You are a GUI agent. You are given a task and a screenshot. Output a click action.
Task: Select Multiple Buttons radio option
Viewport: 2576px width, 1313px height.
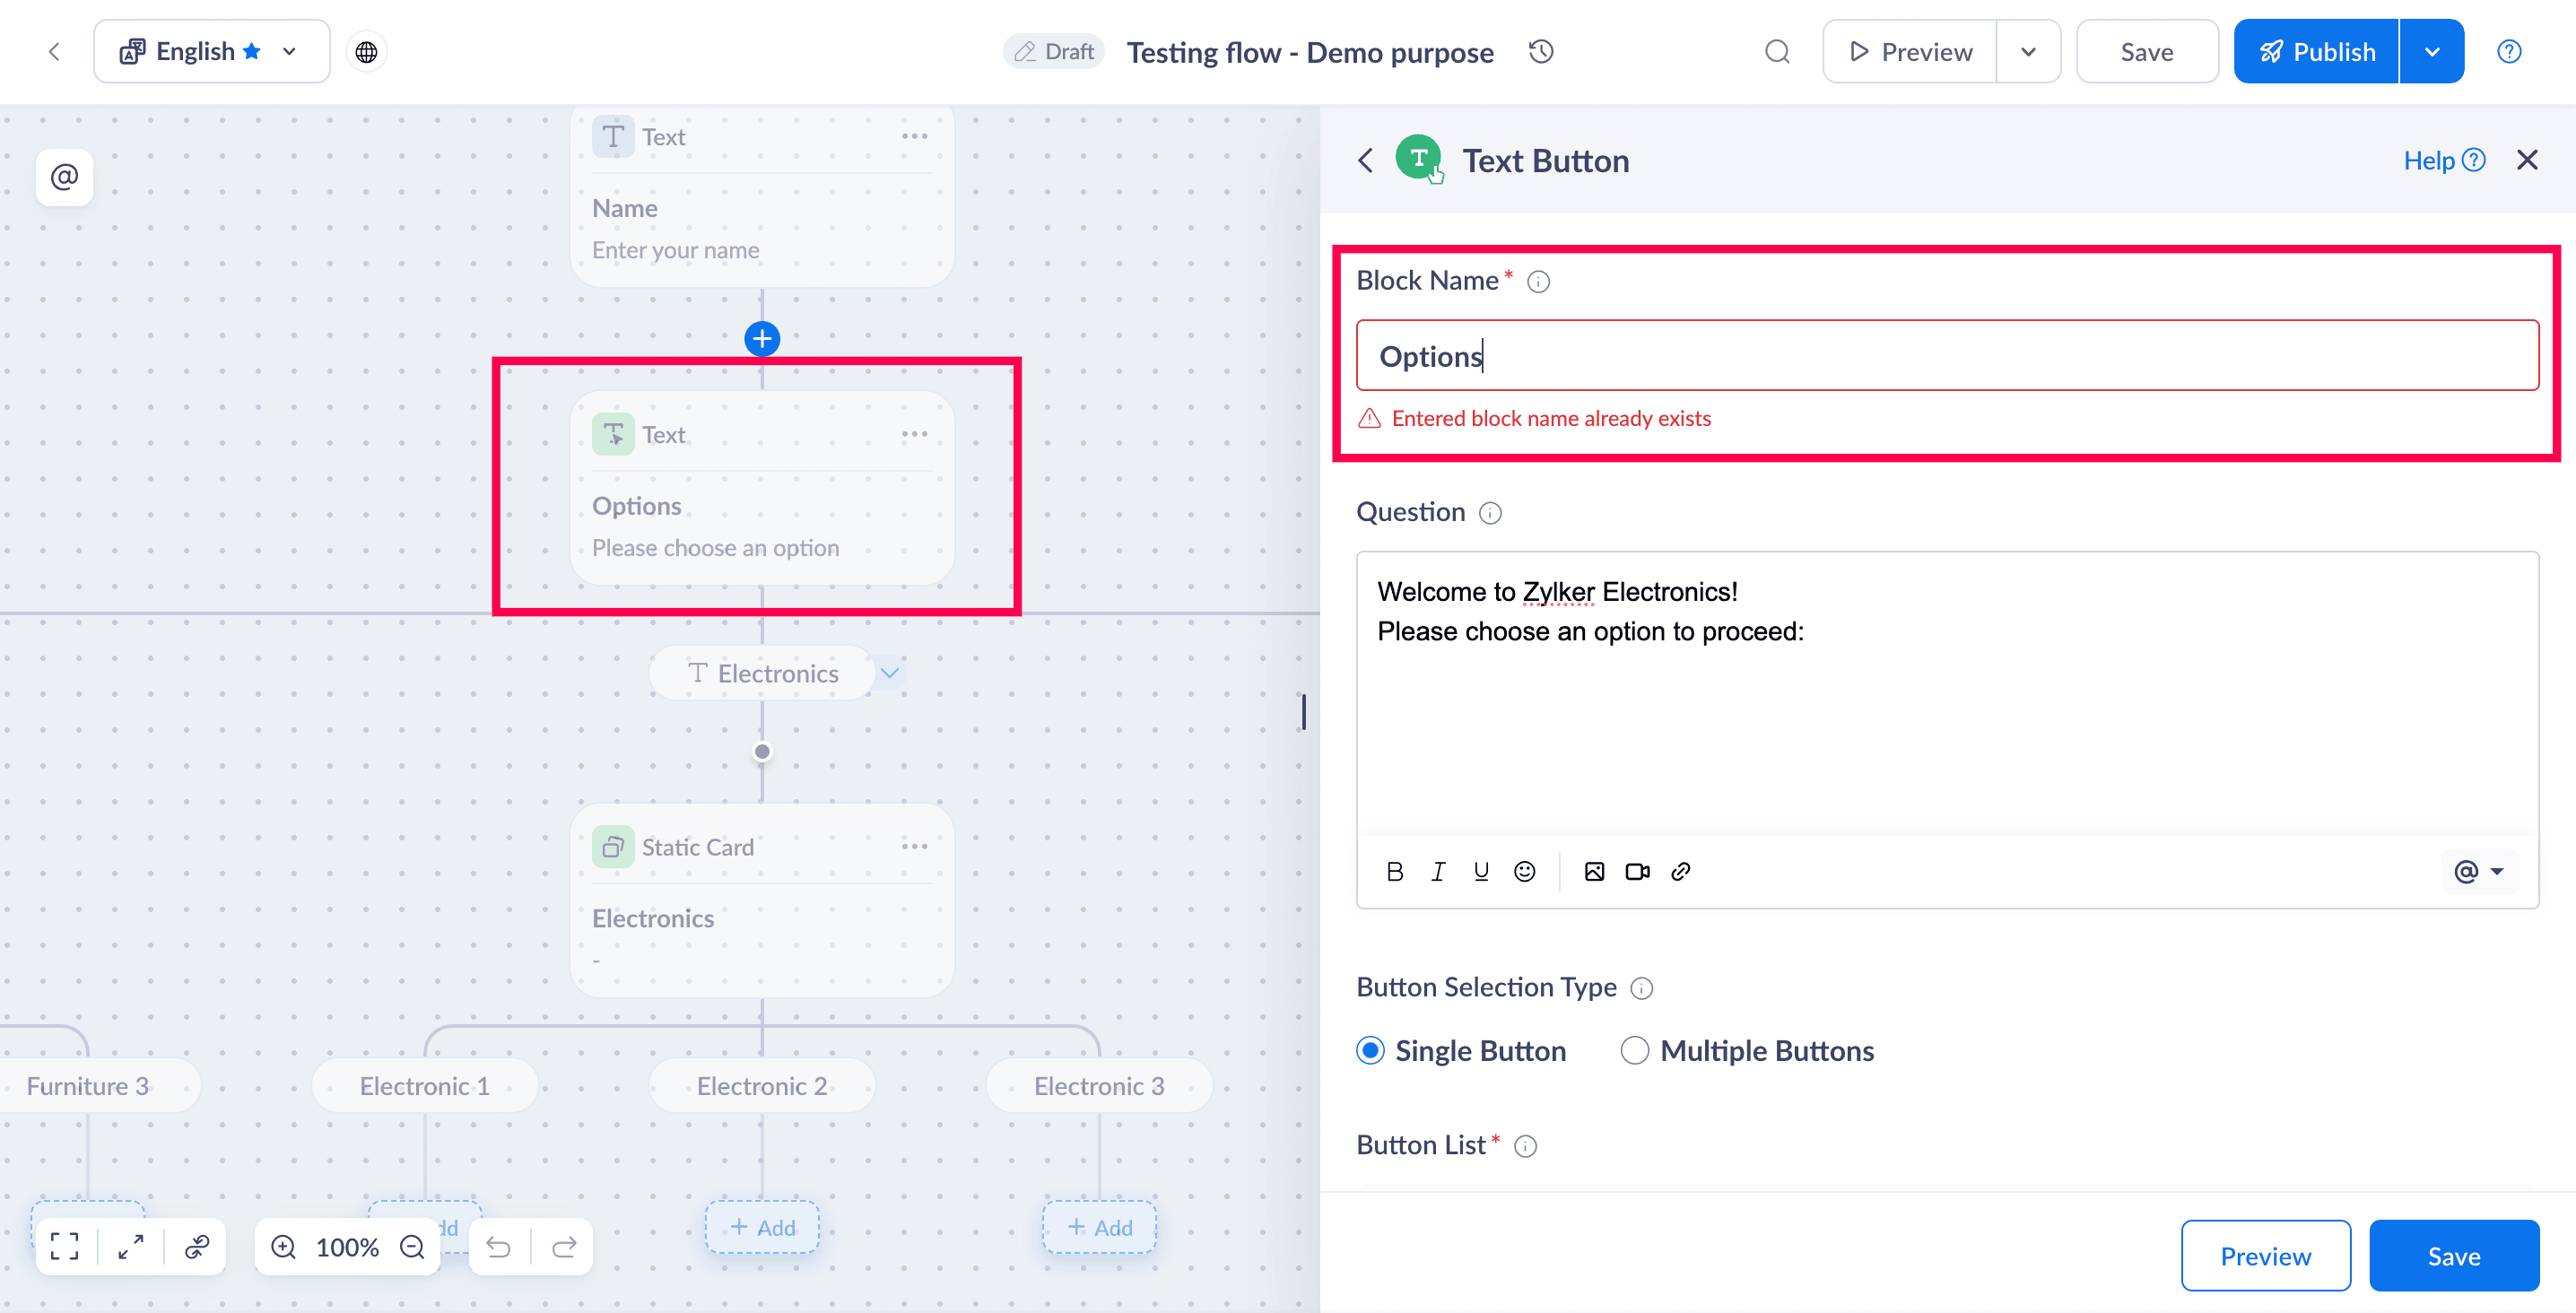point(1633,1050)
